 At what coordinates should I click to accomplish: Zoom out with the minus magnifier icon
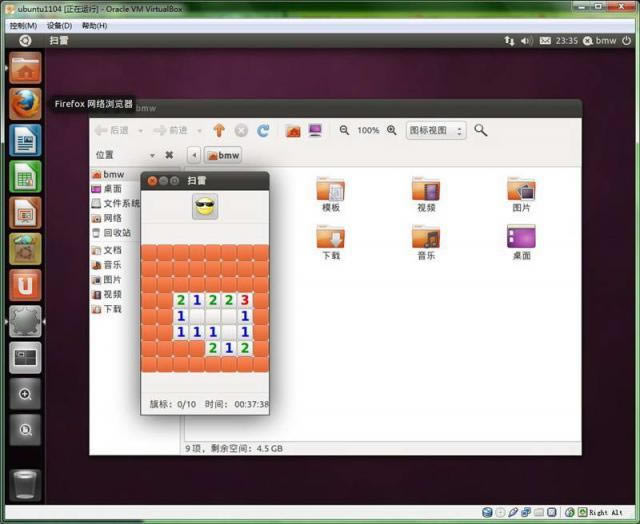344,130
